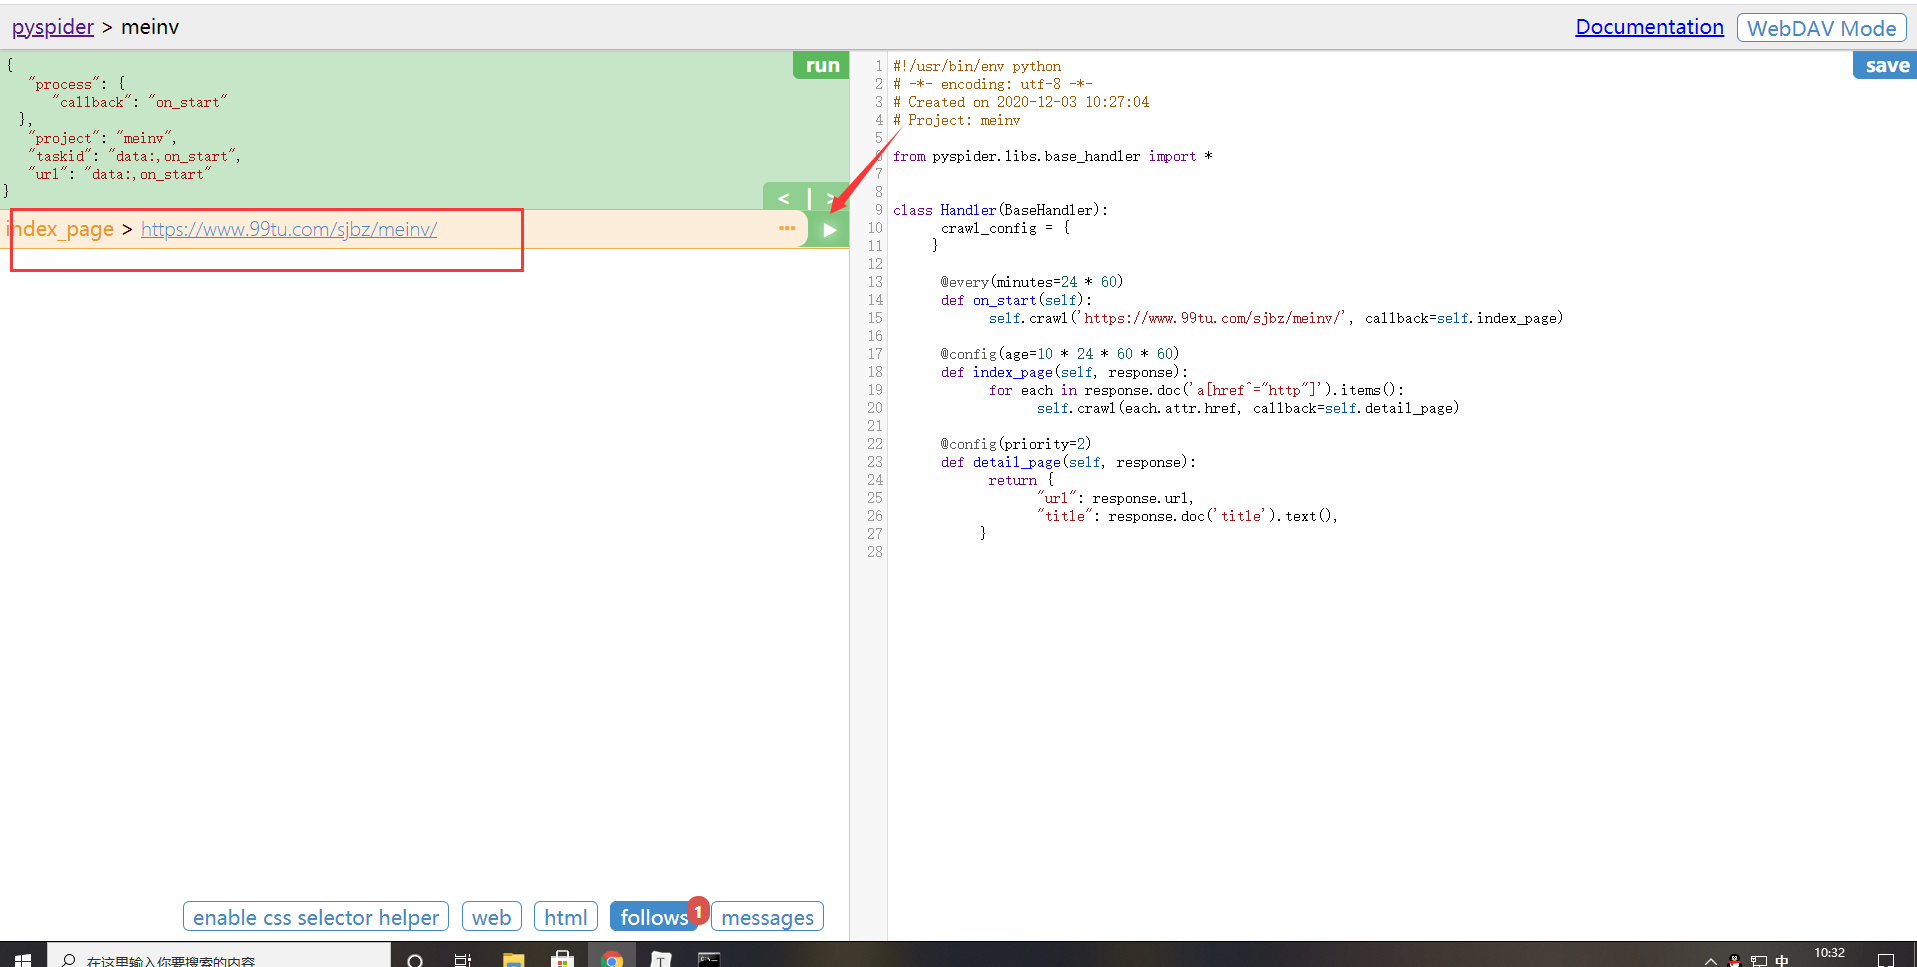
Task: Click the '"project": "meinv"' line in the task JSON
Action: (102, 138)
